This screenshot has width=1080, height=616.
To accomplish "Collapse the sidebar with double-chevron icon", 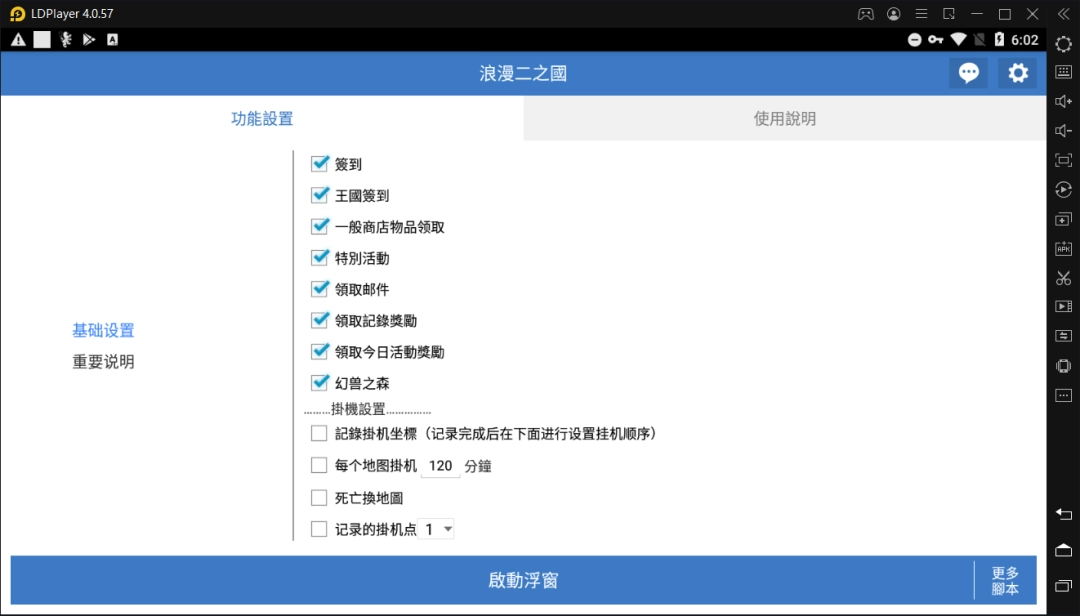I will pyautogui.click(x=1063, y=14).
